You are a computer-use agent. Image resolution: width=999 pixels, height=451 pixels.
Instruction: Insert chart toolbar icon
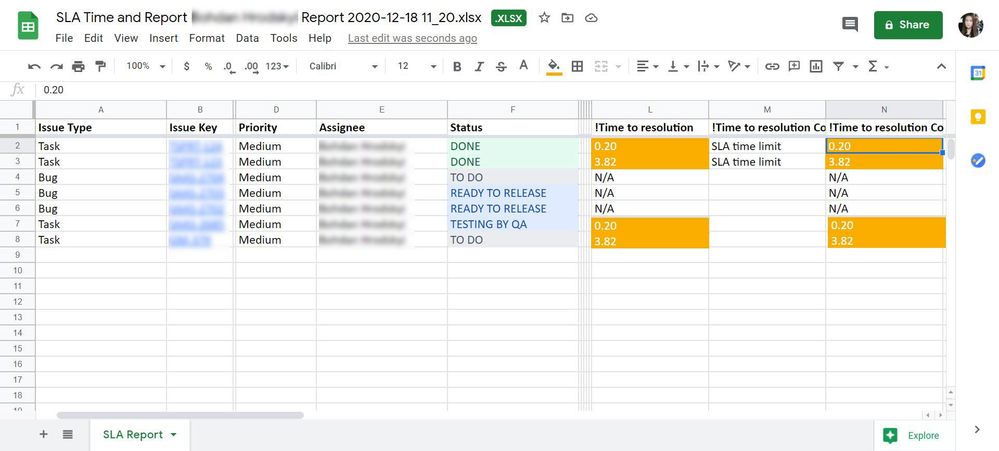click(x=816, y=66)
